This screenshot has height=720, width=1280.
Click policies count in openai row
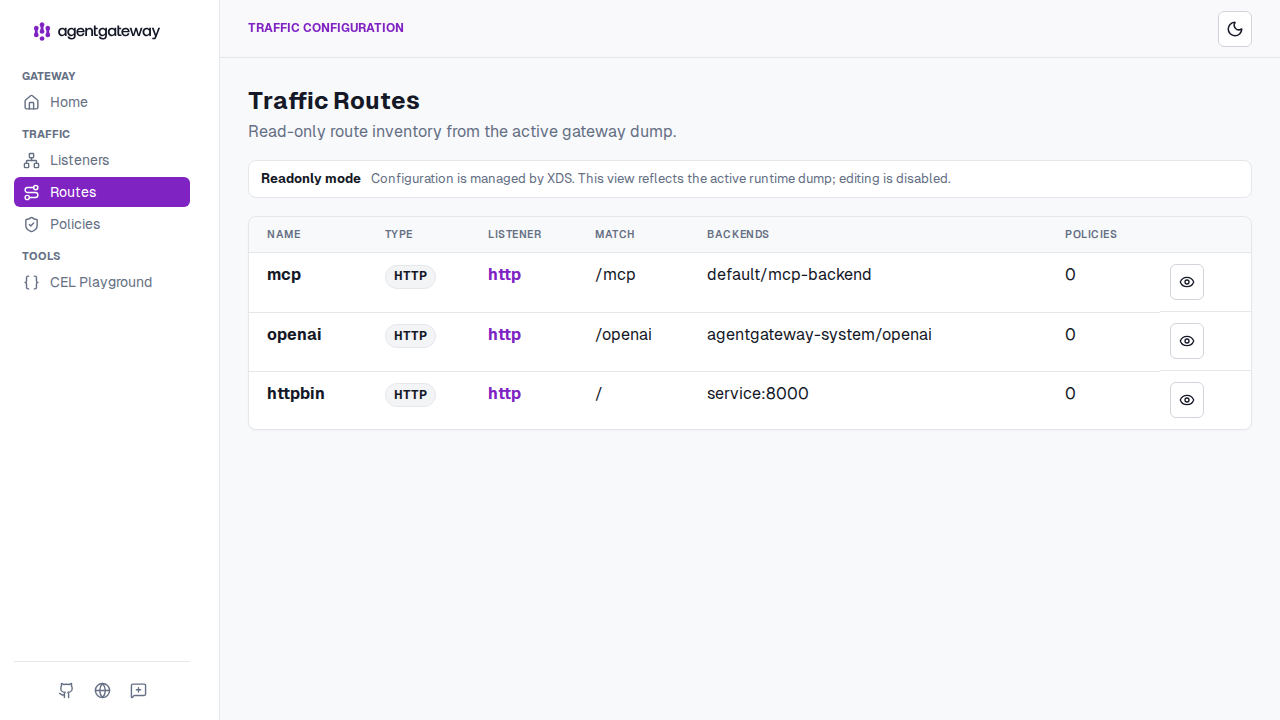pos(1070,335)
